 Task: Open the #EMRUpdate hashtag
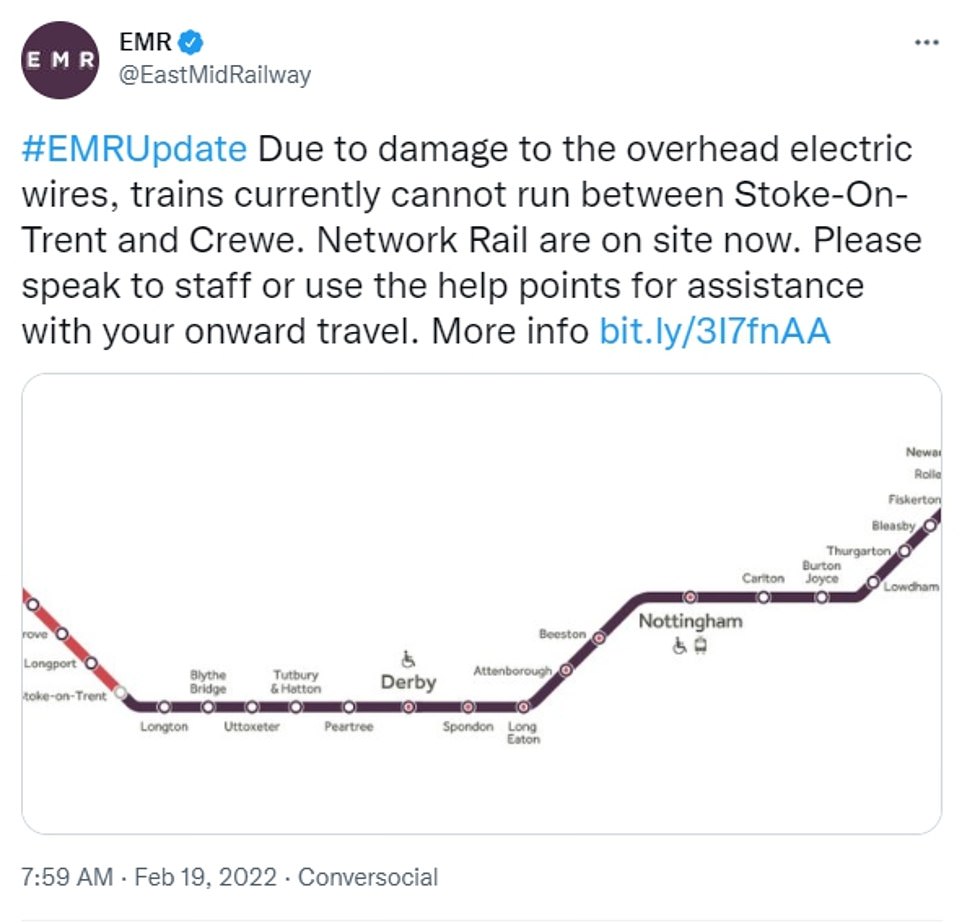coord(134,149)
